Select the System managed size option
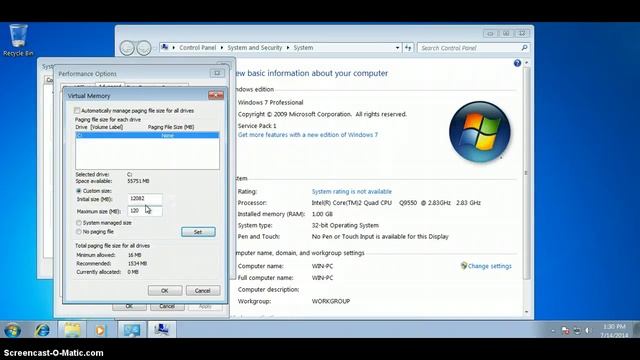Screen dimensions: 640x360 coord(79,223)
